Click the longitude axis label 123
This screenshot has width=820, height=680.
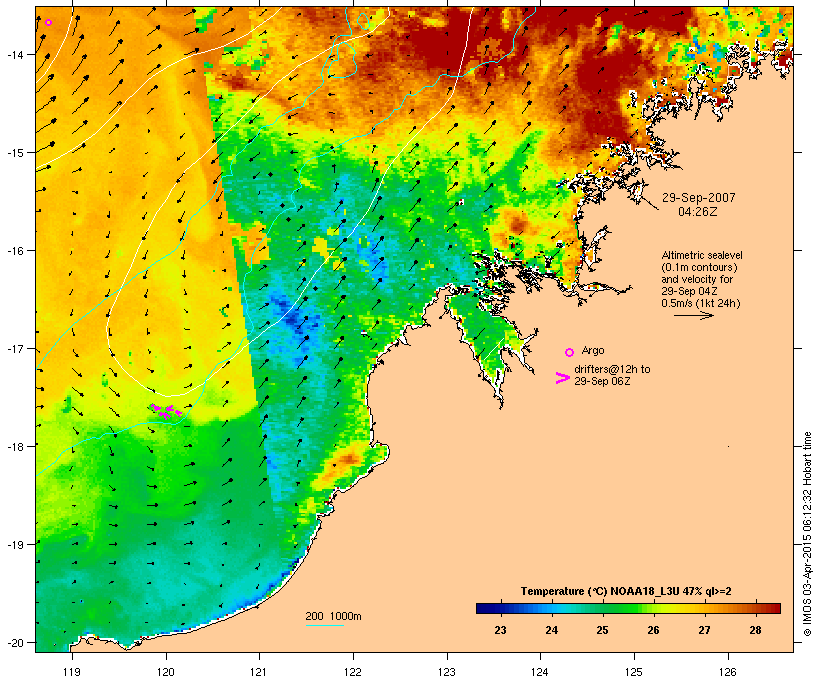[x=447, y=672]
